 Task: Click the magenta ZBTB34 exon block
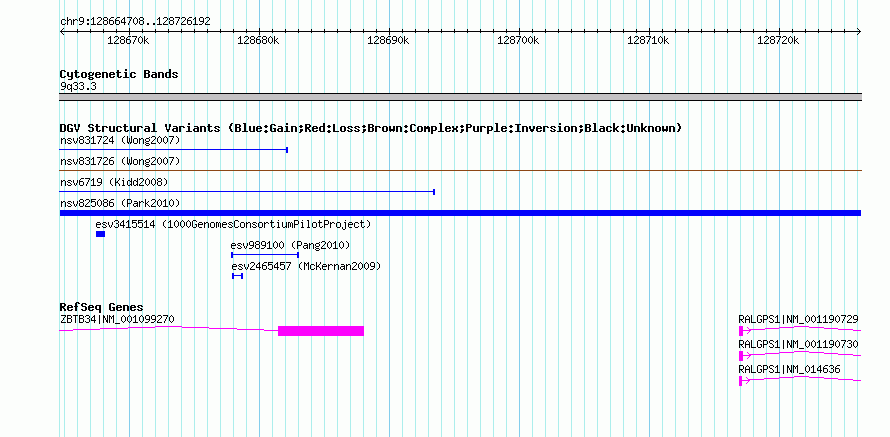(321, 331)
